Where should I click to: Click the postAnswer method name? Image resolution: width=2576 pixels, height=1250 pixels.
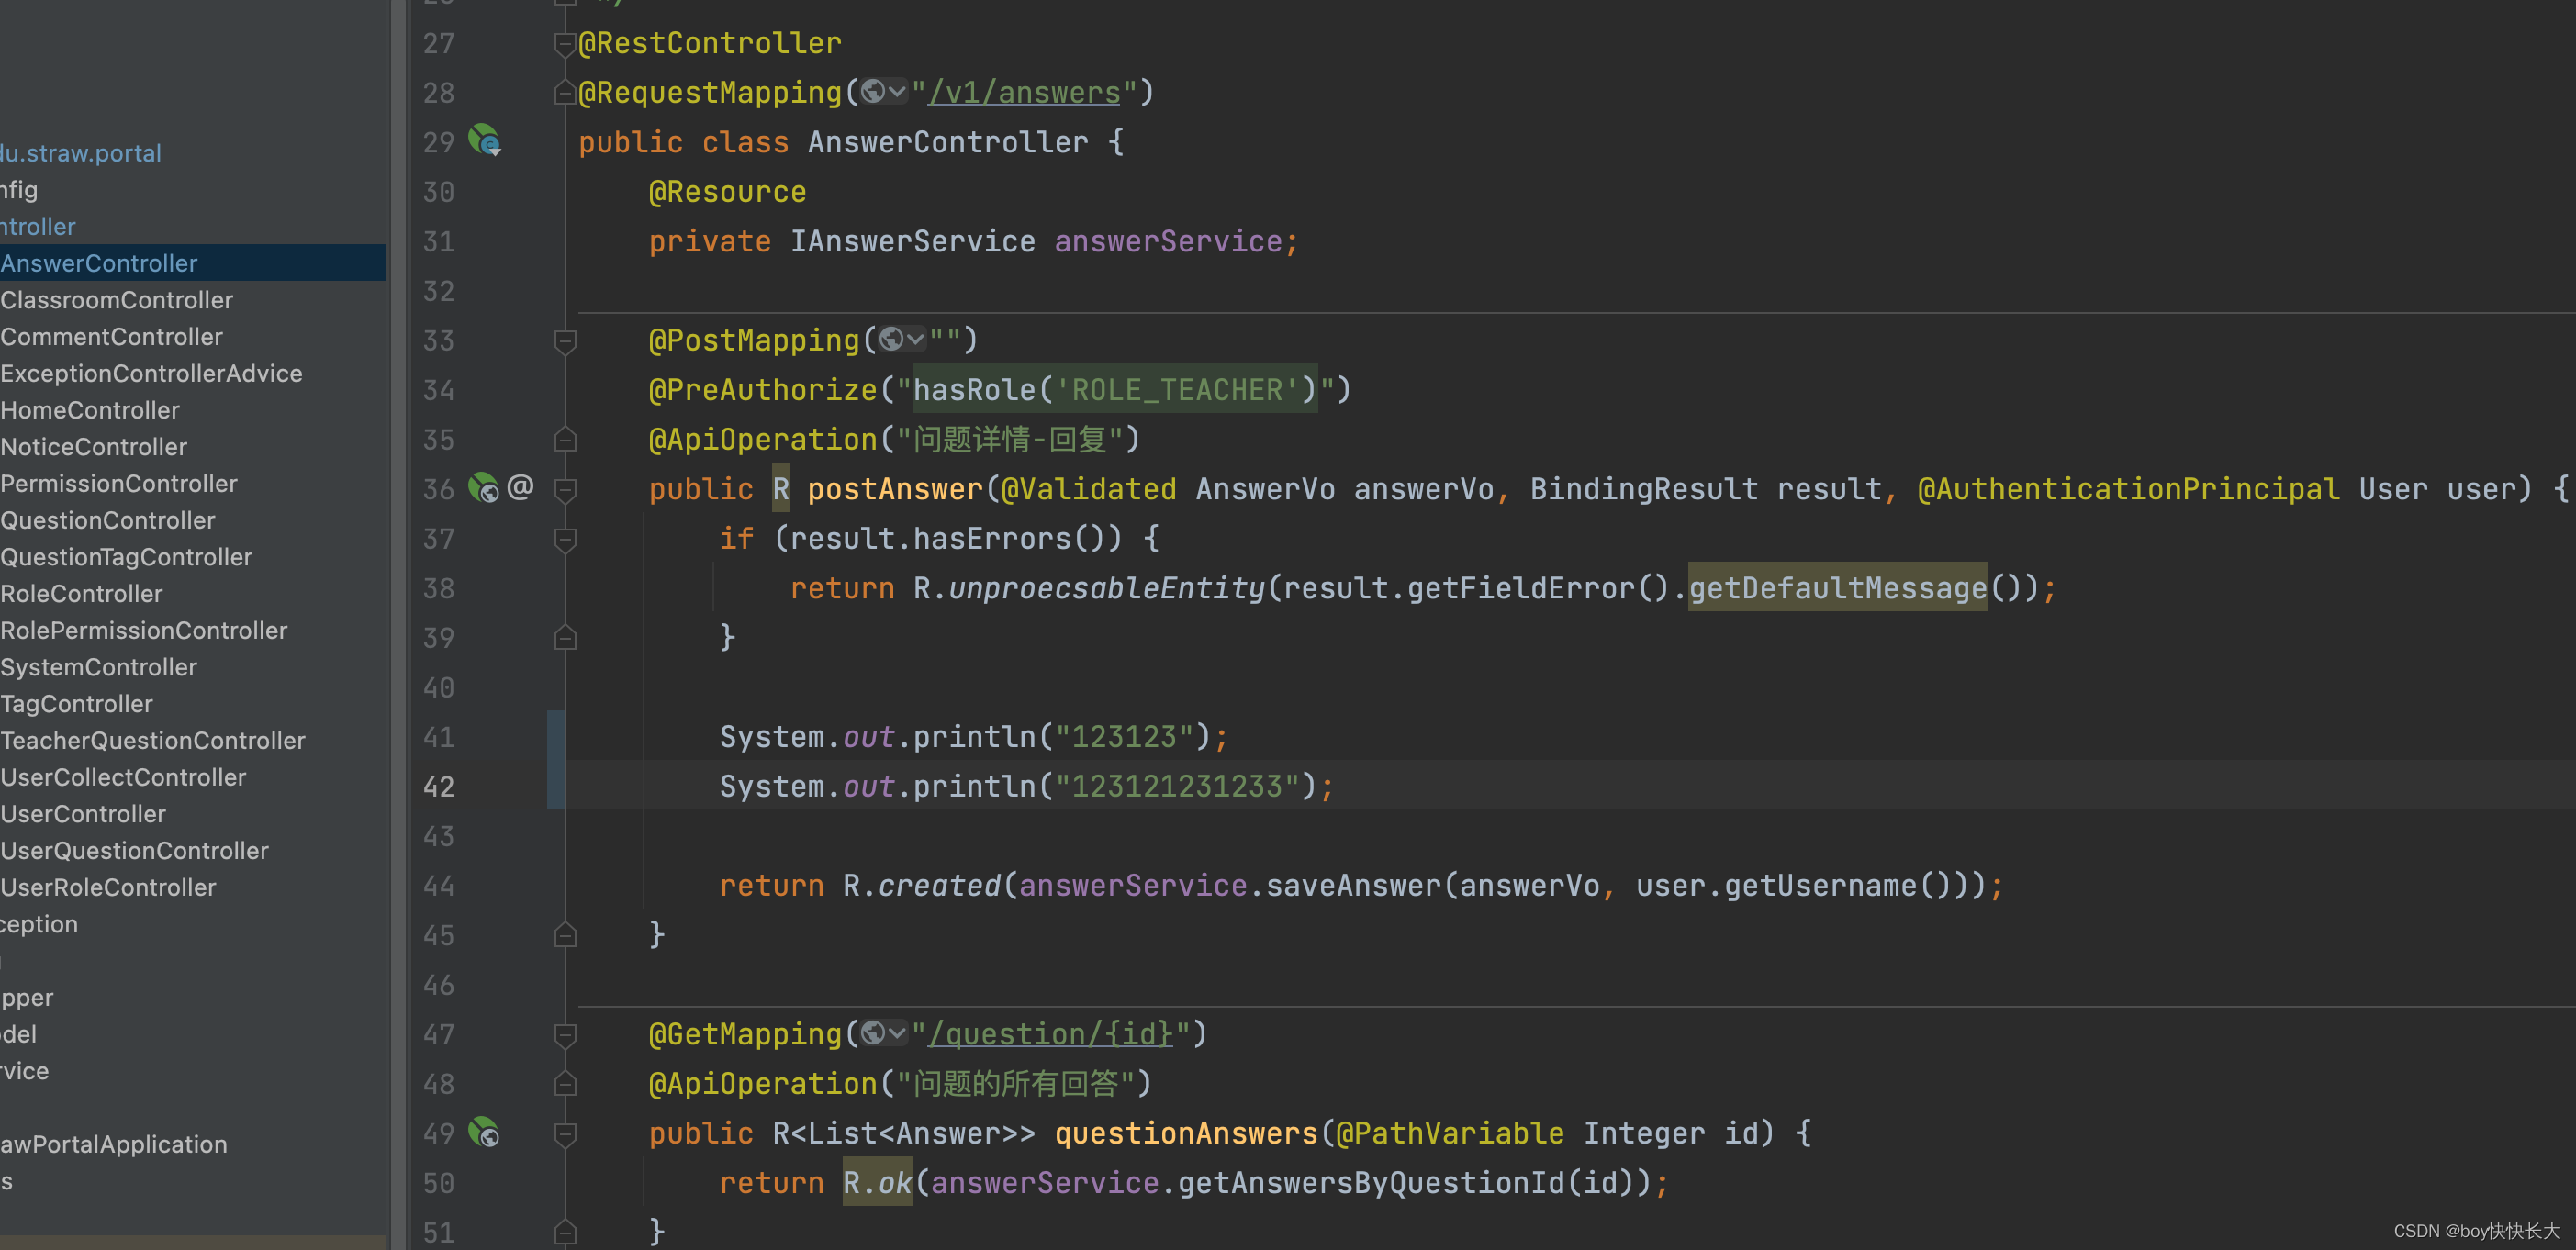pos(895,489)
